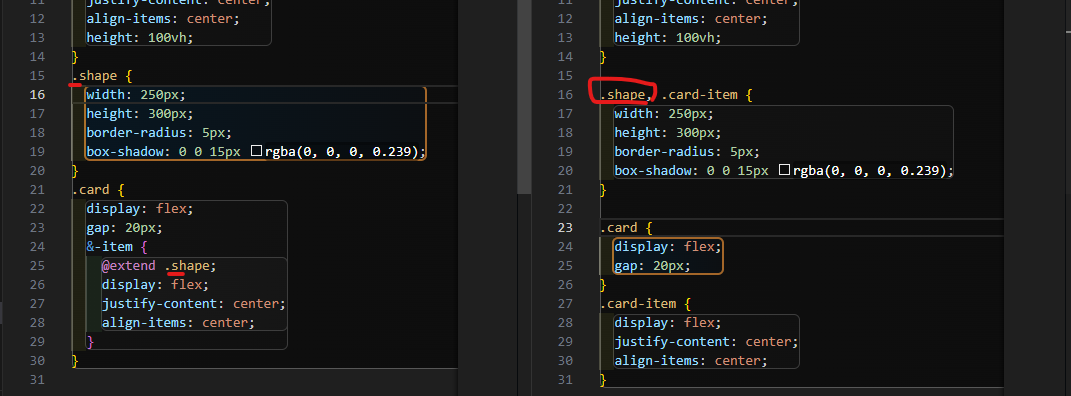Click 'justify-content: center;' on line 29, right editor
Image resolution: width=1071 pixels, height=396 pixels.
pos(706,342)
